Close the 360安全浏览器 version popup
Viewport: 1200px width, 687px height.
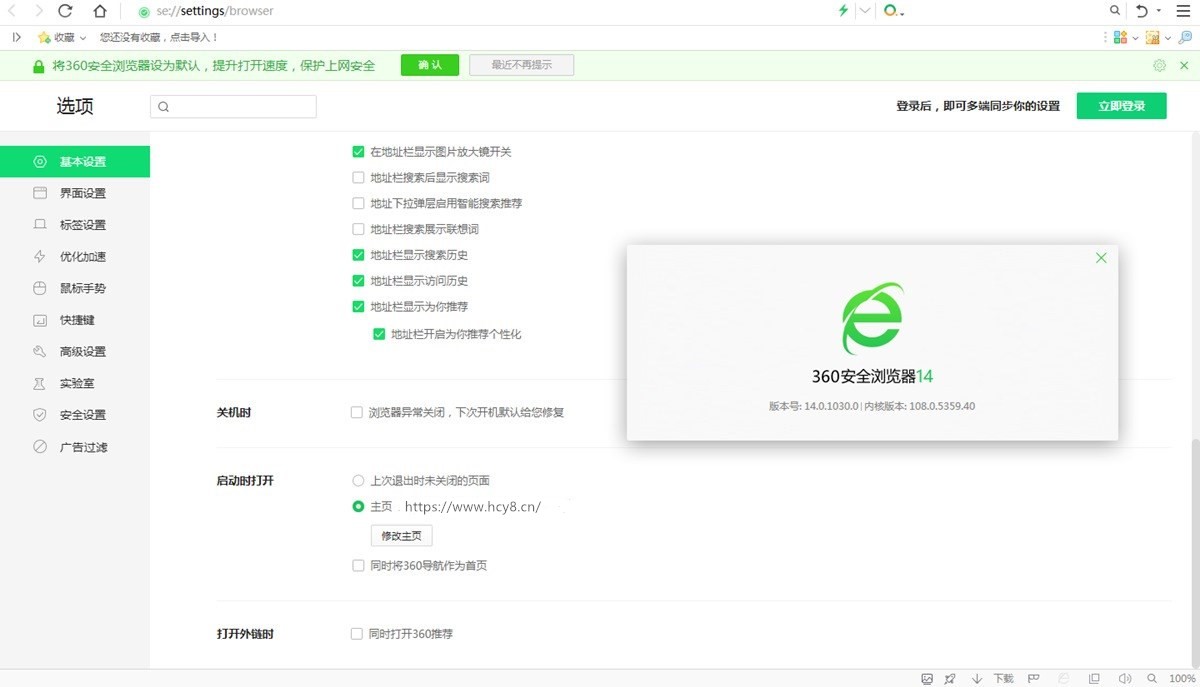click(x=1101, y=258)
